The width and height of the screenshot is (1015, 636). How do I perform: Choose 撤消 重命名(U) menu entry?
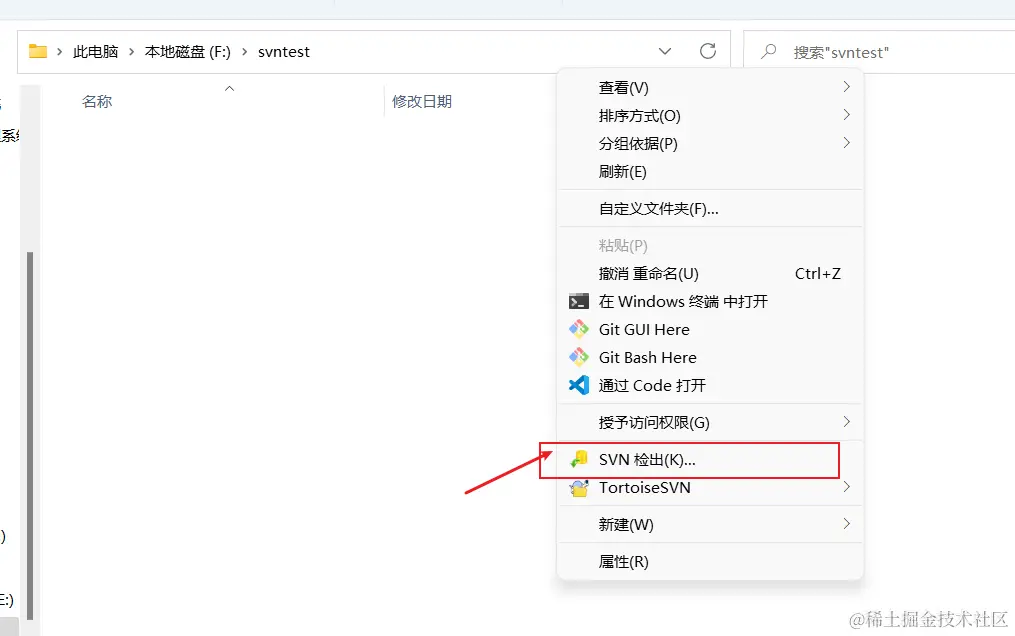(710, 274)
